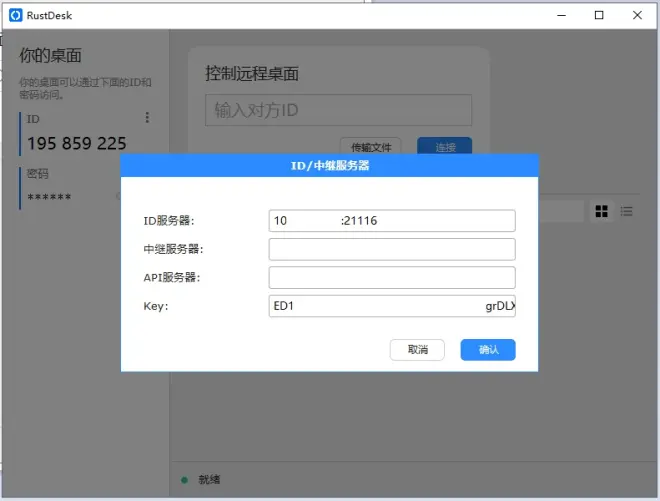Click inside the Key input field

392,306
